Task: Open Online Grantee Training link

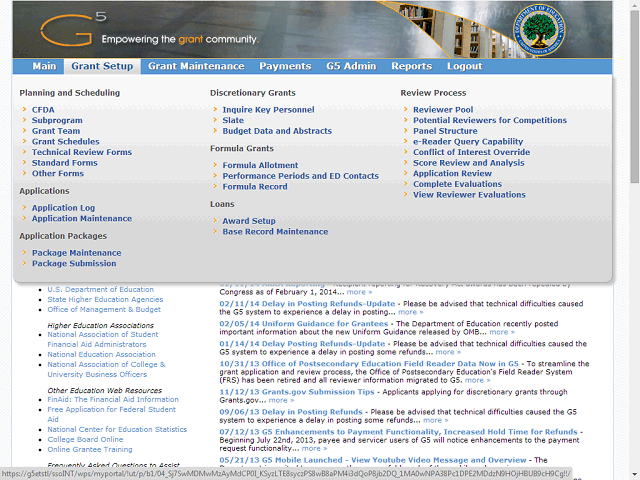Action: [x=90, y=449]
